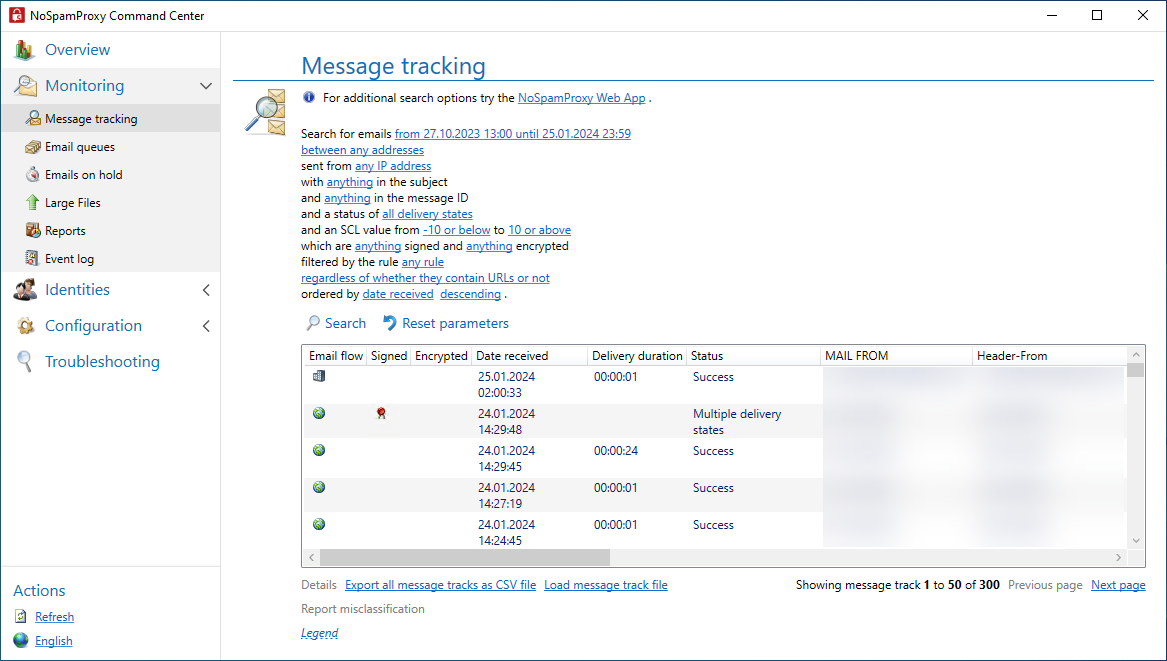Collapse the Monitoring section chevron
Image resolution: width=1167 pixels, height=661 pixels.
pyautogui.click(x=206, y=86)
